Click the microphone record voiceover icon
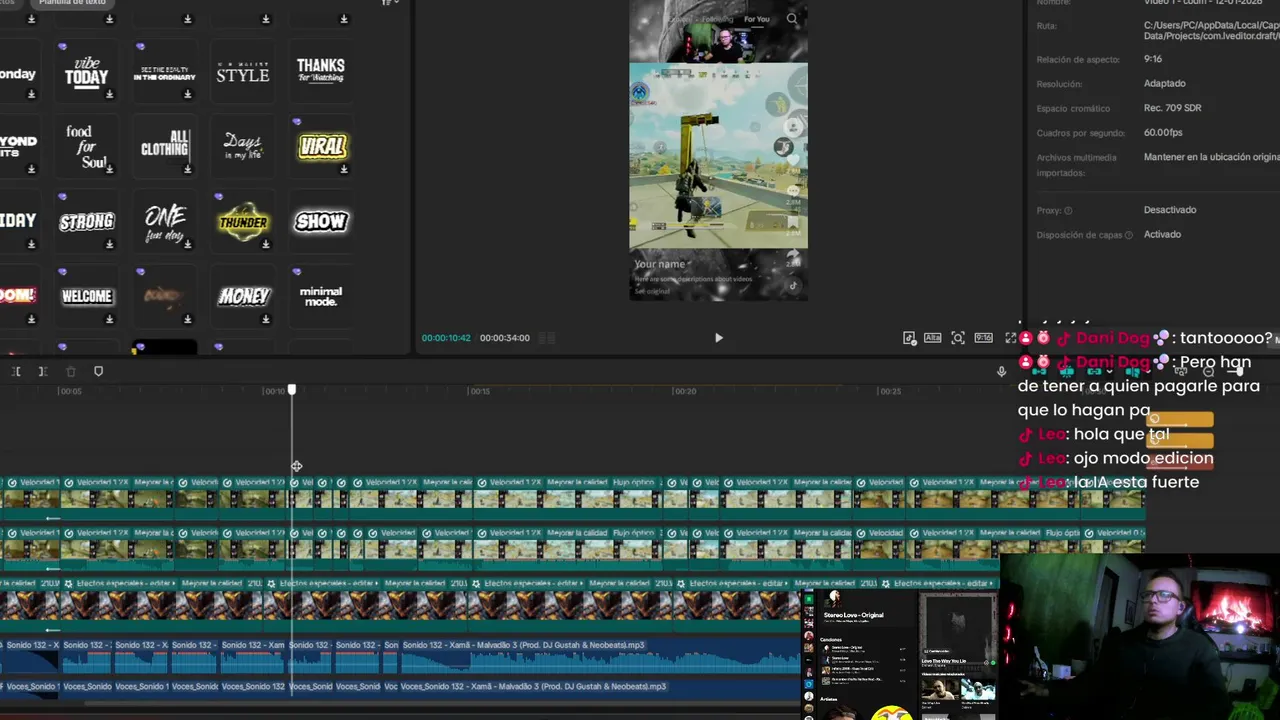Screen dimensions: 1280x720 click(1001, 371)
